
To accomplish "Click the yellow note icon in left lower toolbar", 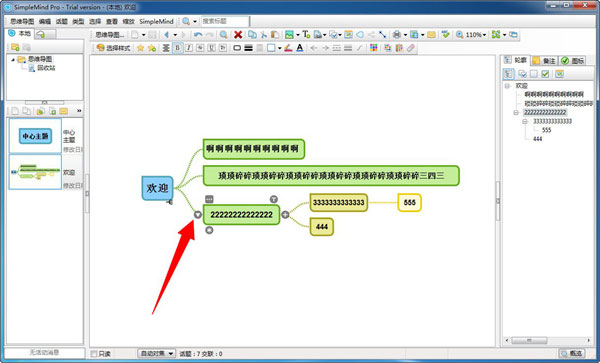I will tap(64, 111).
